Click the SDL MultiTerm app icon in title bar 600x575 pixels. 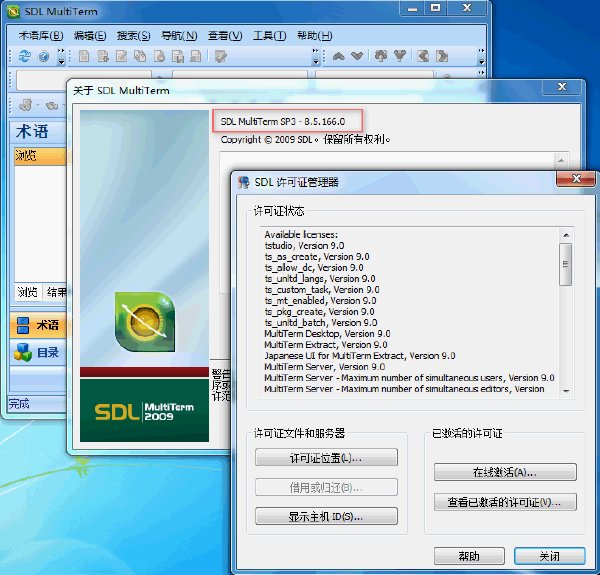click(13, 12)
